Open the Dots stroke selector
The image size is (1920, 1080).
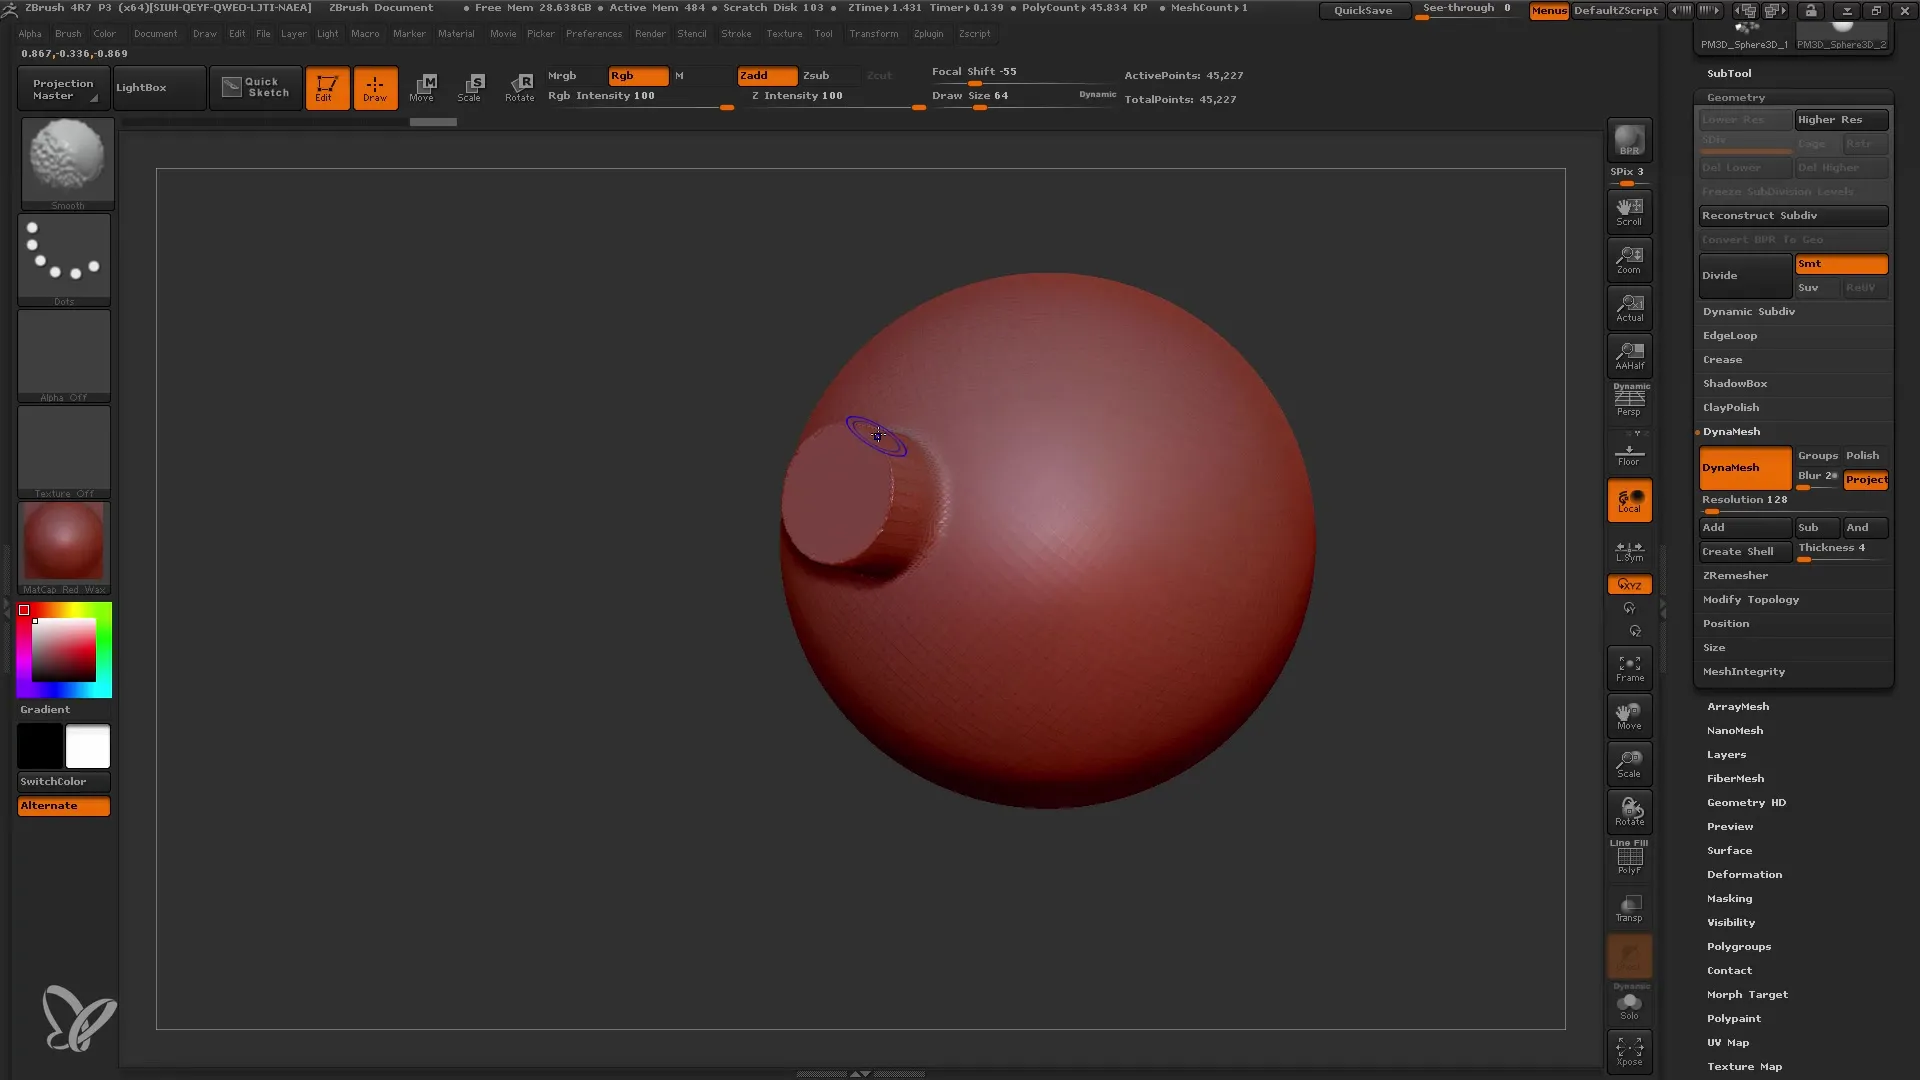pyautogui.click(x=64, y=260)
